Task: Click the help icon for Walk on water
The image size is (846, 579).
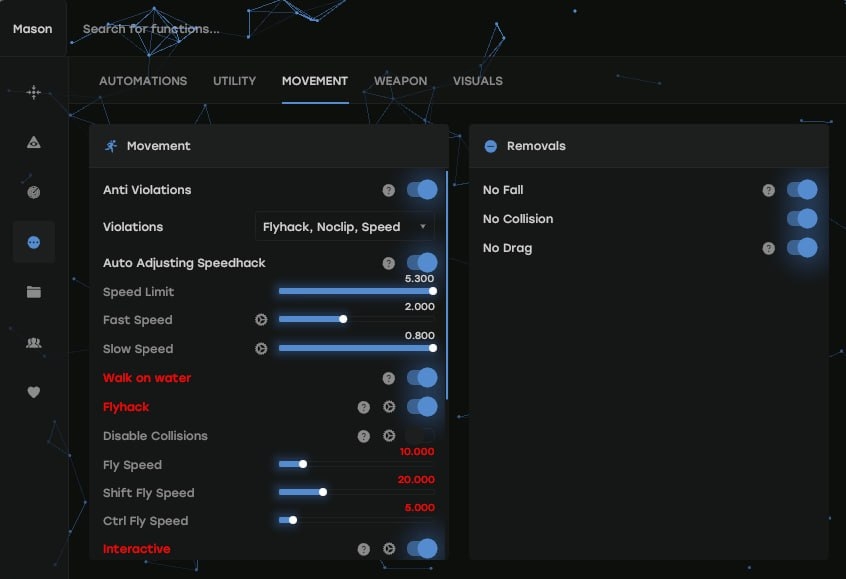Action: pyautogui.click(x=388, y=378)
